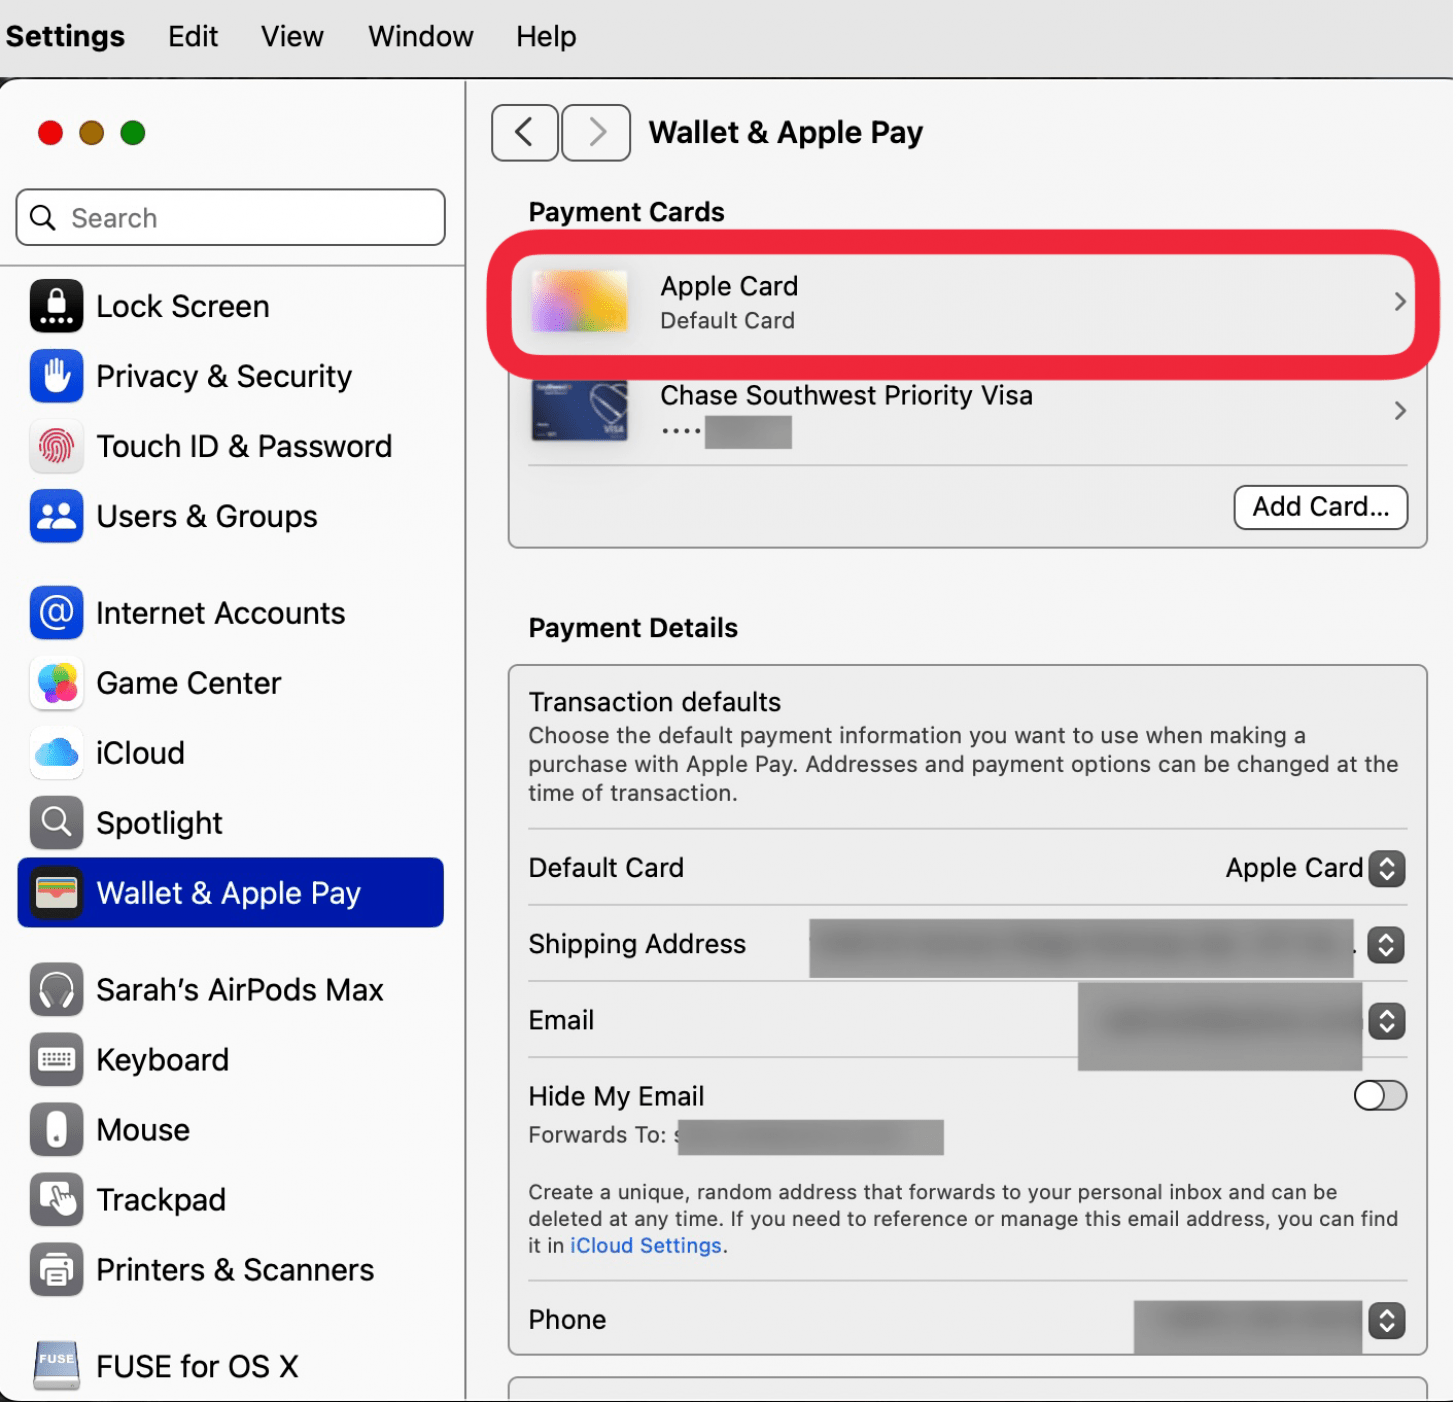This screenshot has height=1402, width=1456.
Task: Click the Privacy & Security hand icon
Action: click(56, 376)
